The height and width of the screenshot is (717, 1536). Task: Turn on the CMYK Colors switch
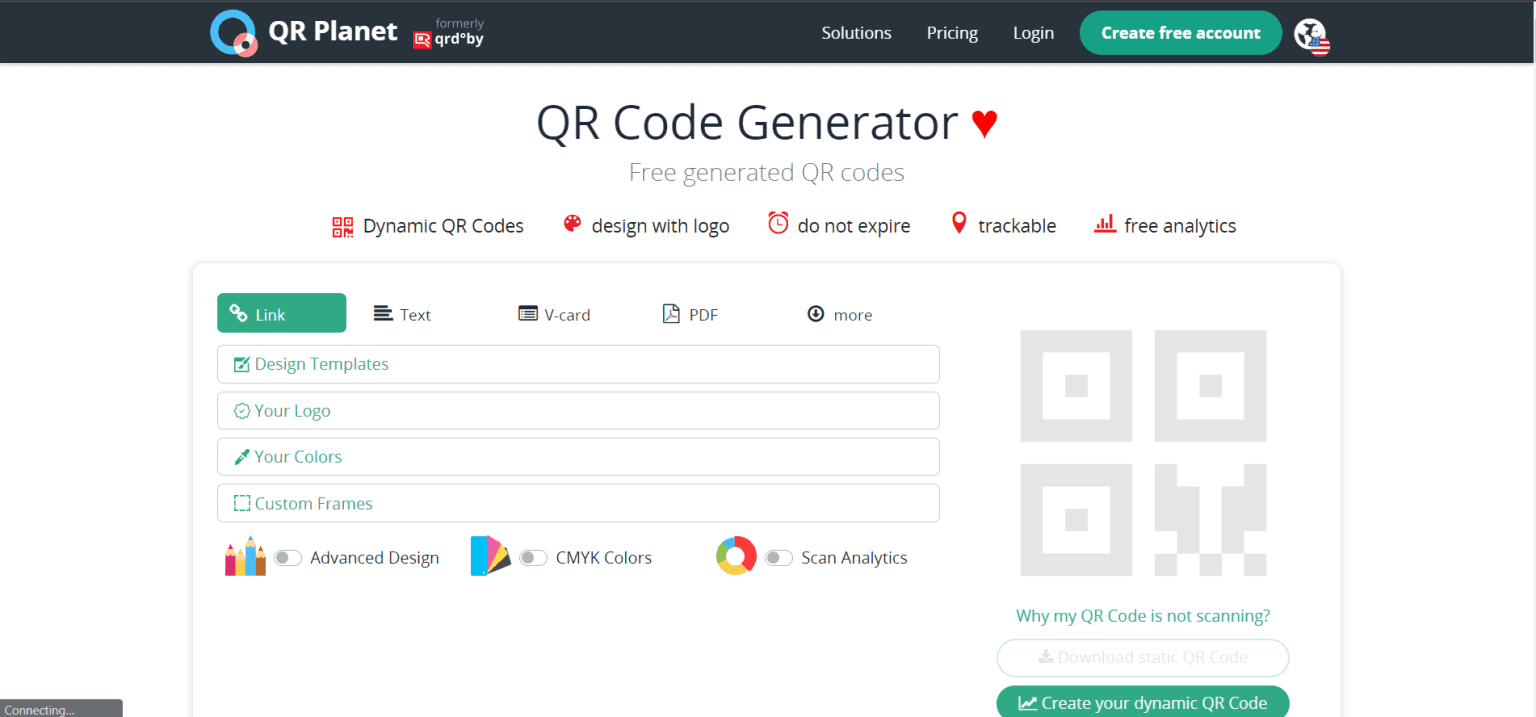[533, 557]
